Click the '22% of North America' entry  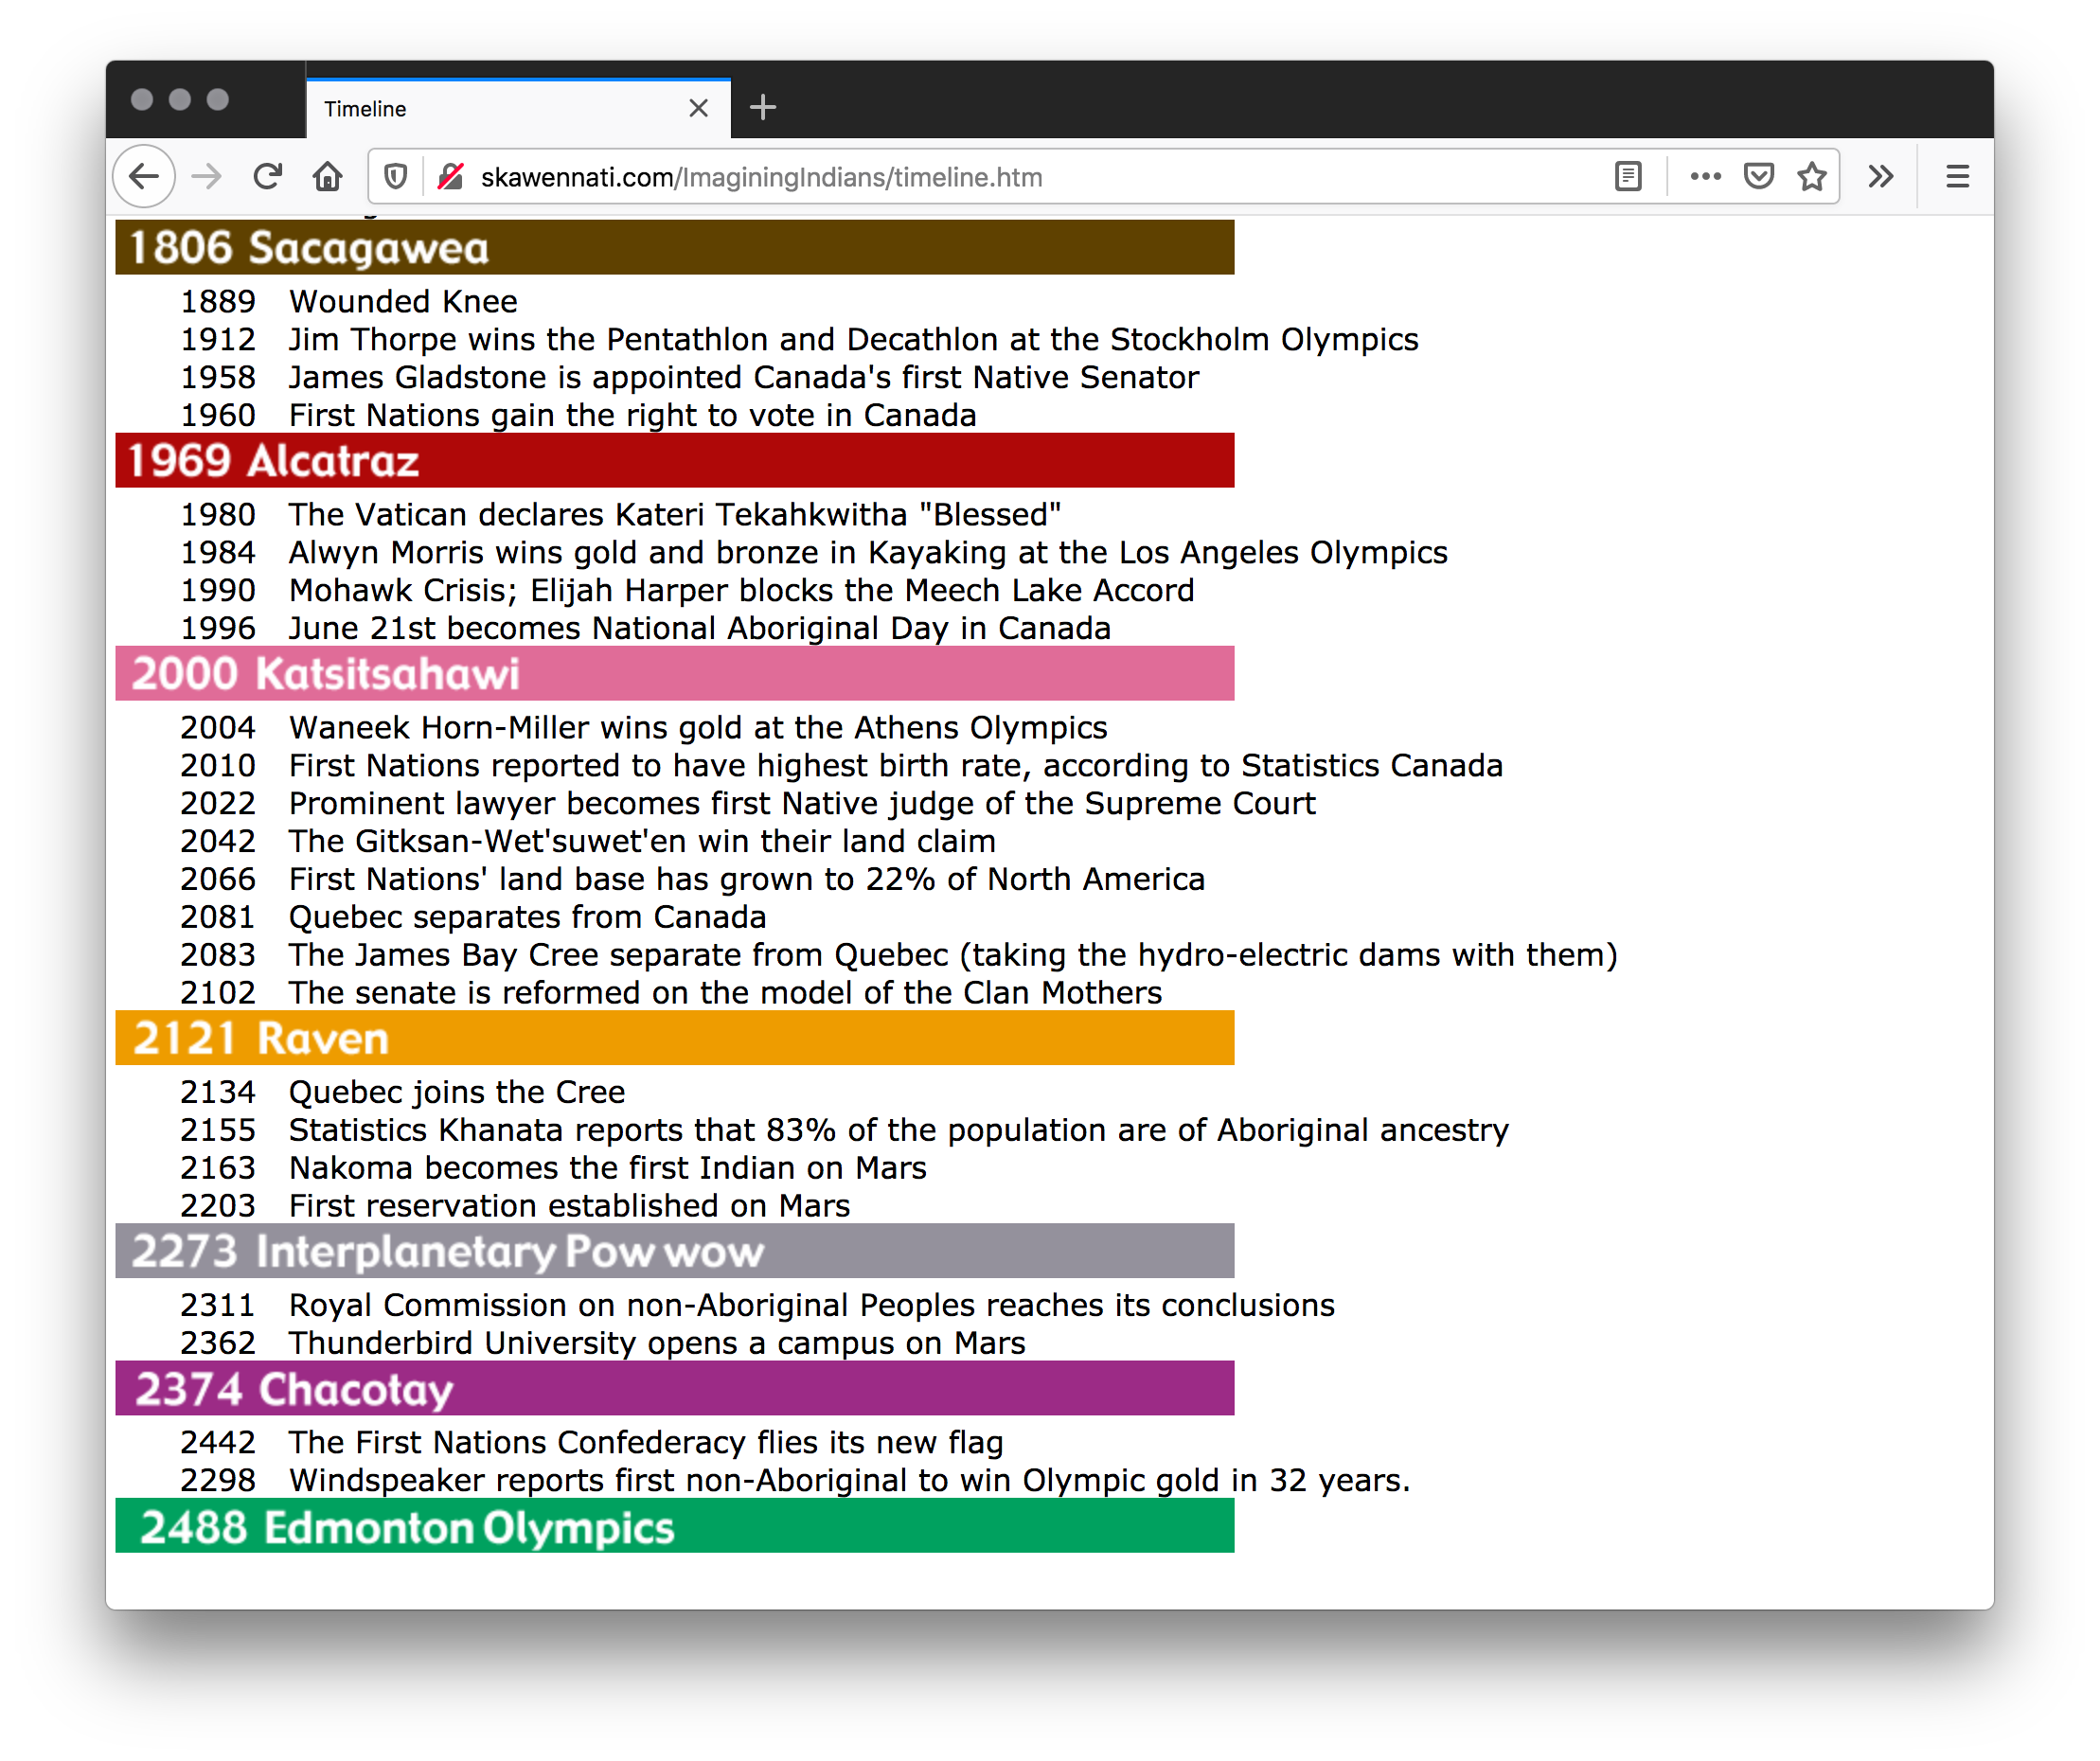click(747, 879)
